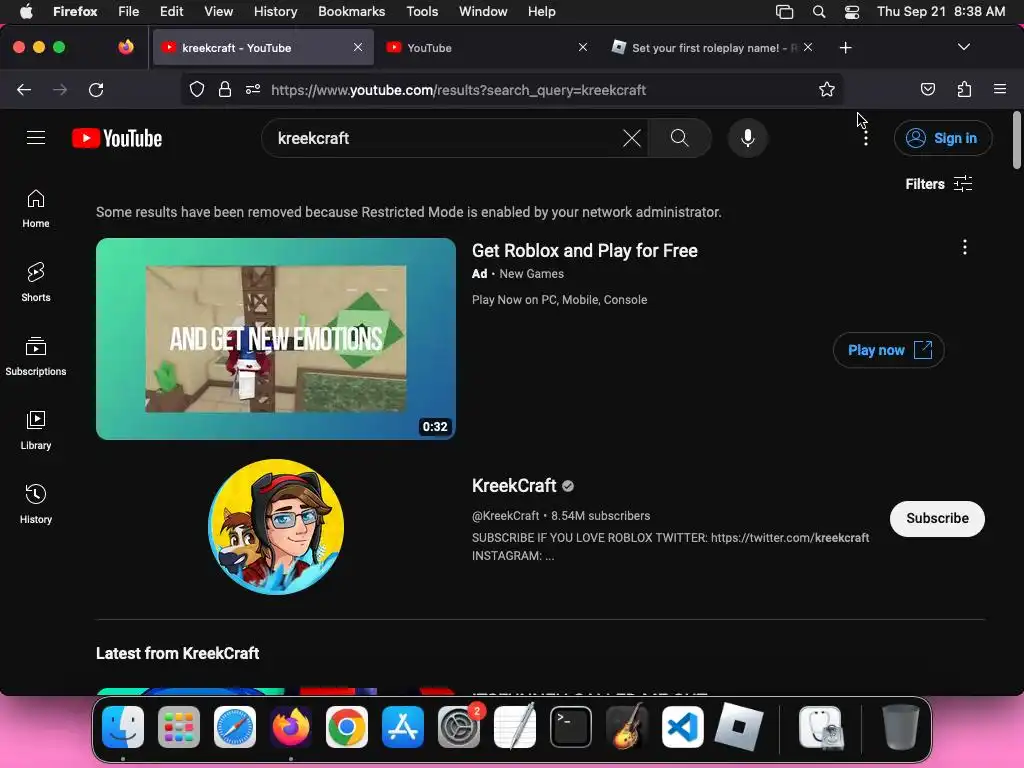This screenshot has width=1024, height=768.
Task: Open Shorts in the sidebar
Action: (x=36, y=282)
